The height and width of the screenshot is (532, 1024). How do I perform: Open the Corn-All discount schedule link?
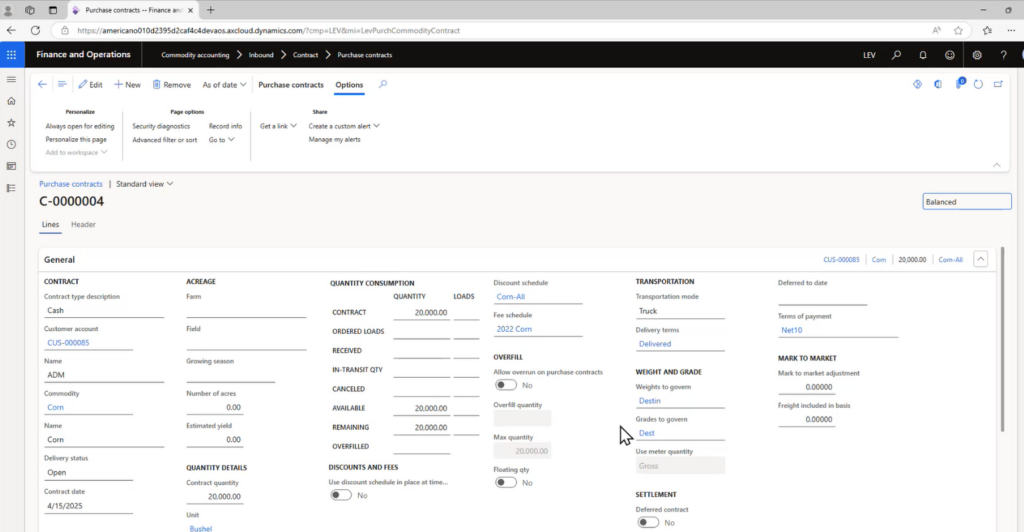[511, 297]
